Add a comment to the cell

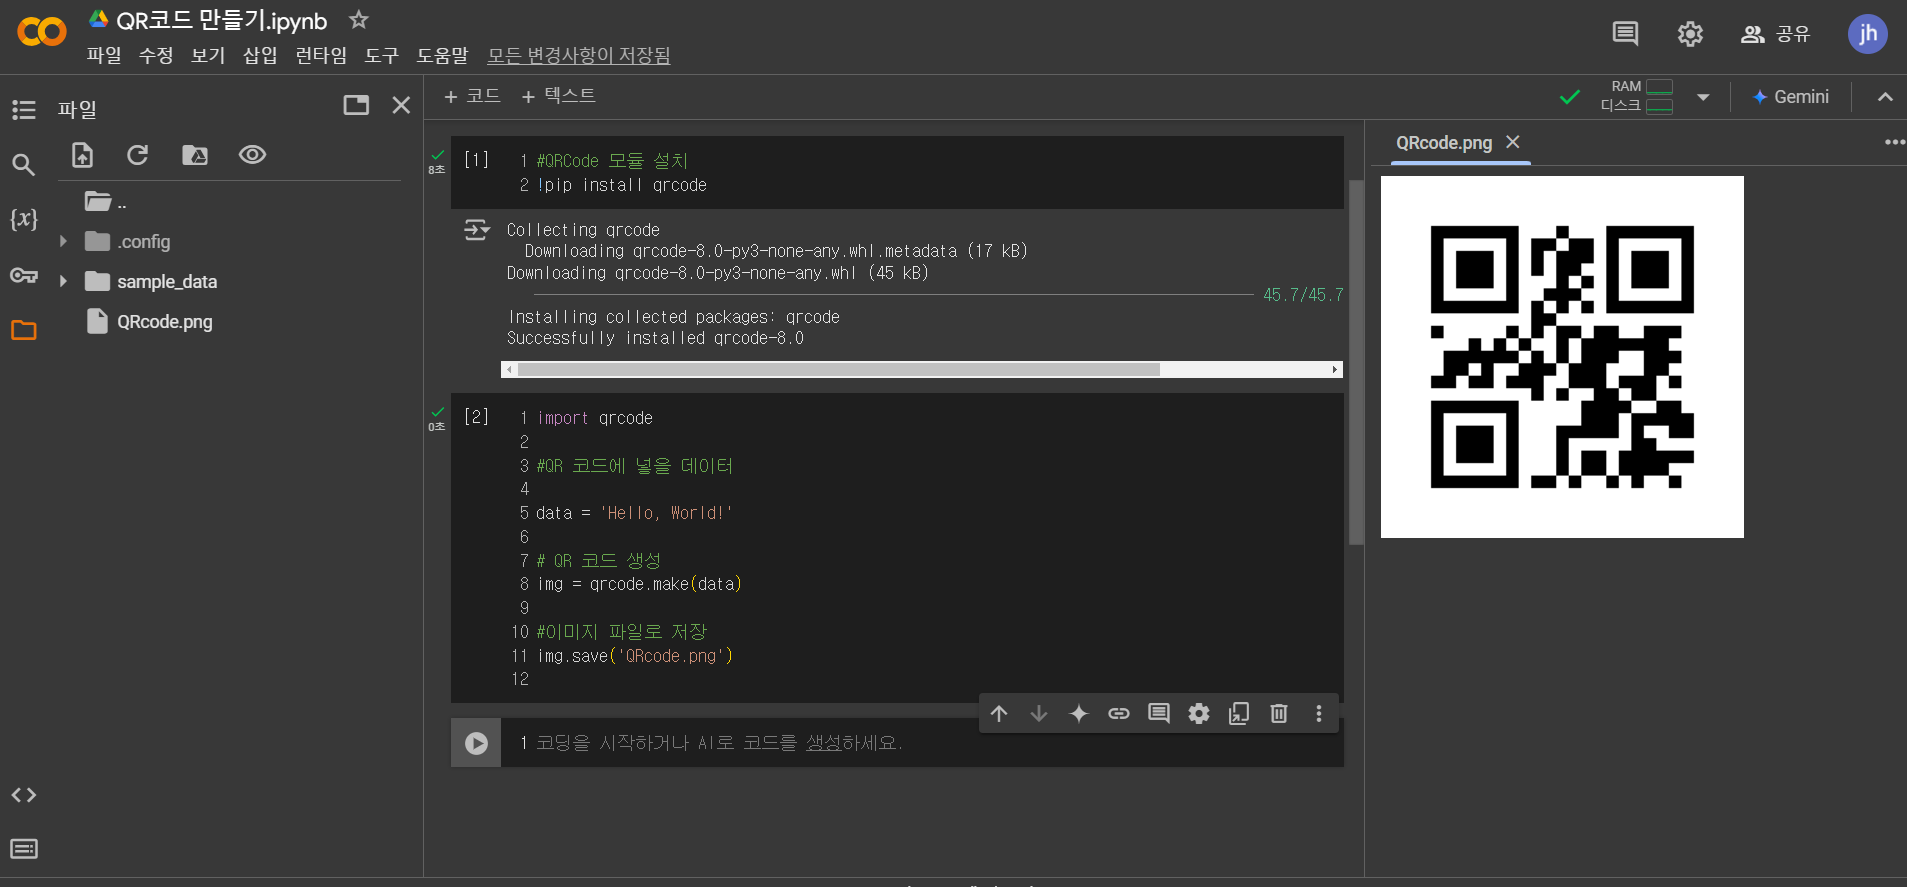[1159, 713]
